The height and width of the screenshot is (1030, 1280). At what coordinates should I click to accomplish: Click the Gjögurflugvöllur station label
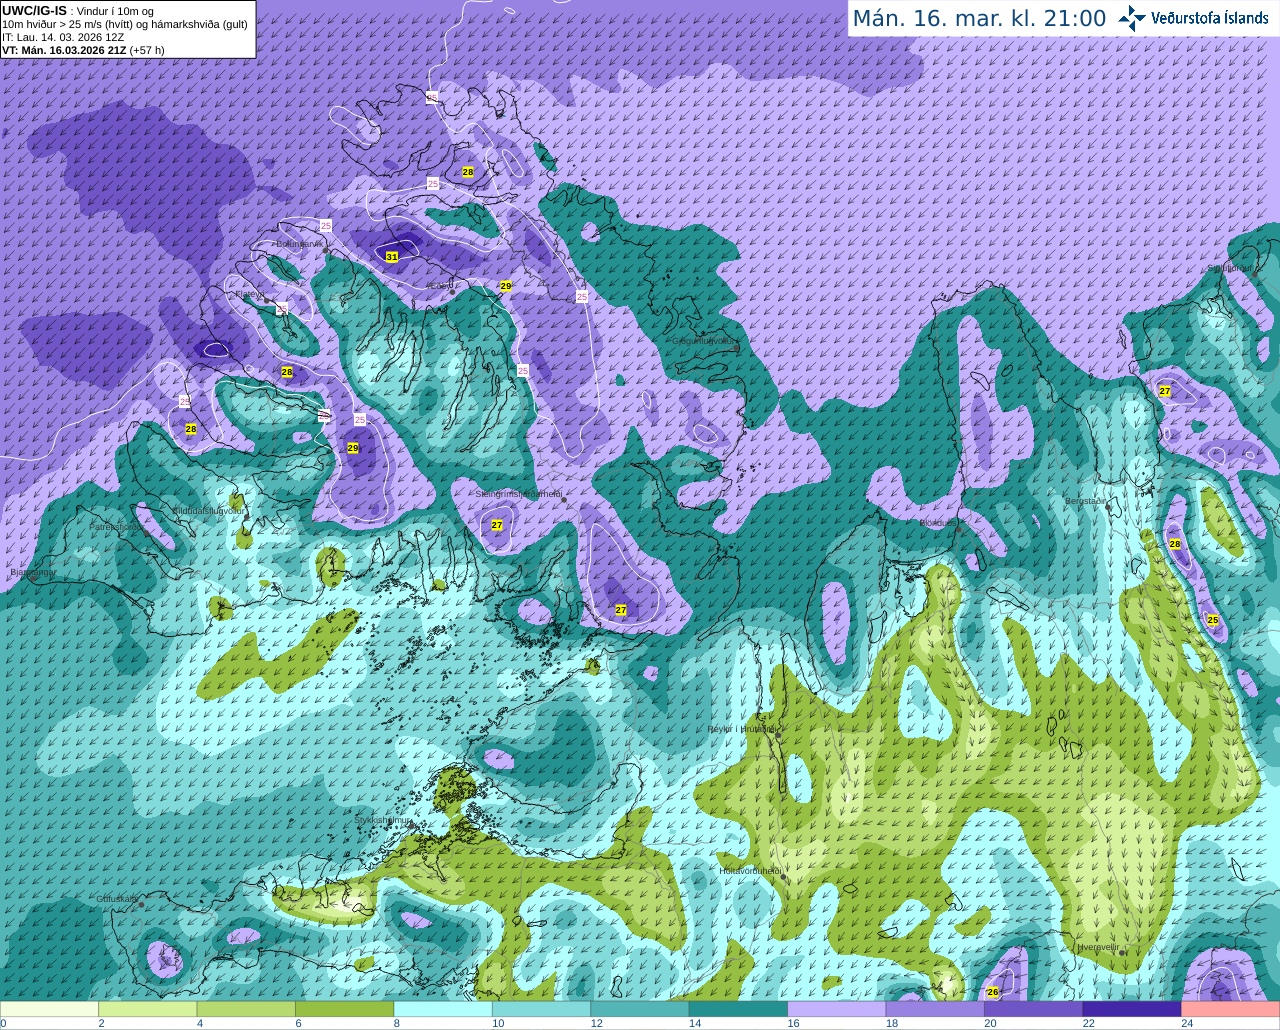point(705,341)
